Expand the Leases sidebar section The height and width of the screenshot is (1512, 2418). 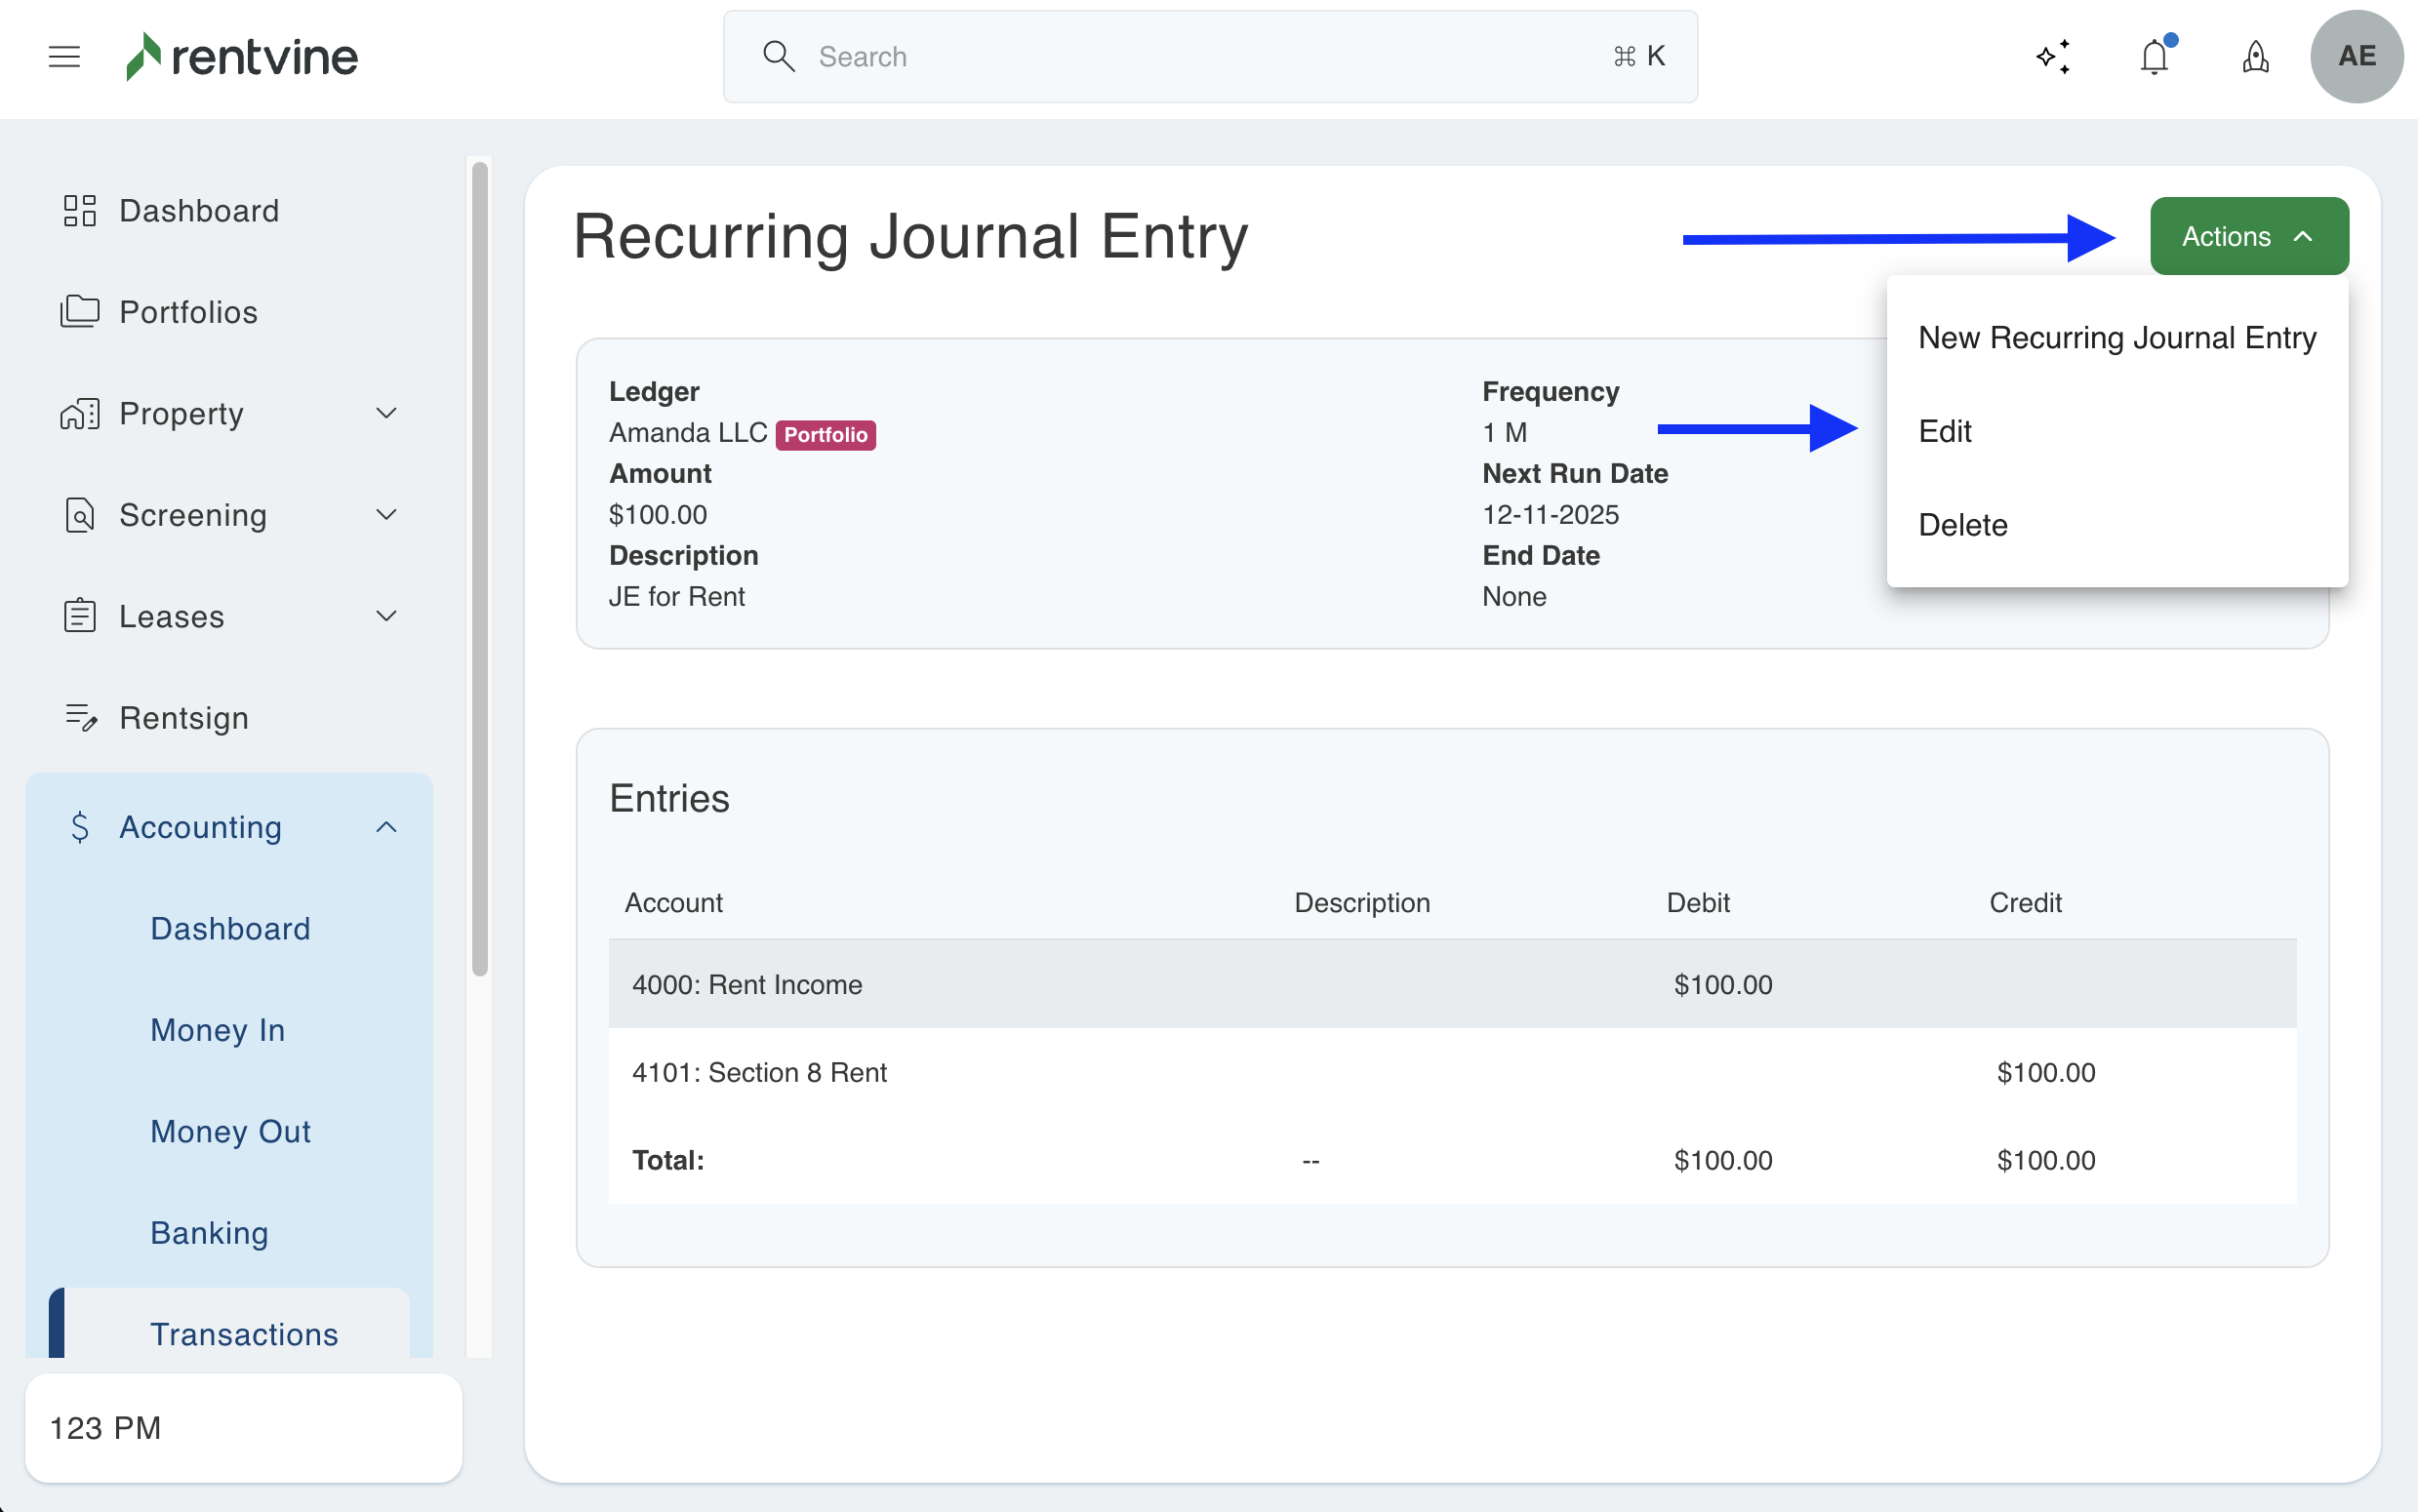pos(386,616)
